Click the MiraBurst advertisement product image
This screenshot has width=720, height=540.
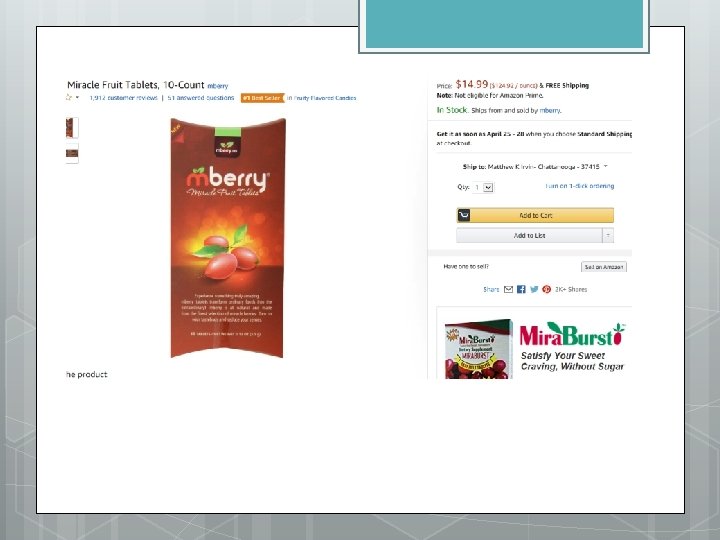tap(478, 349)
